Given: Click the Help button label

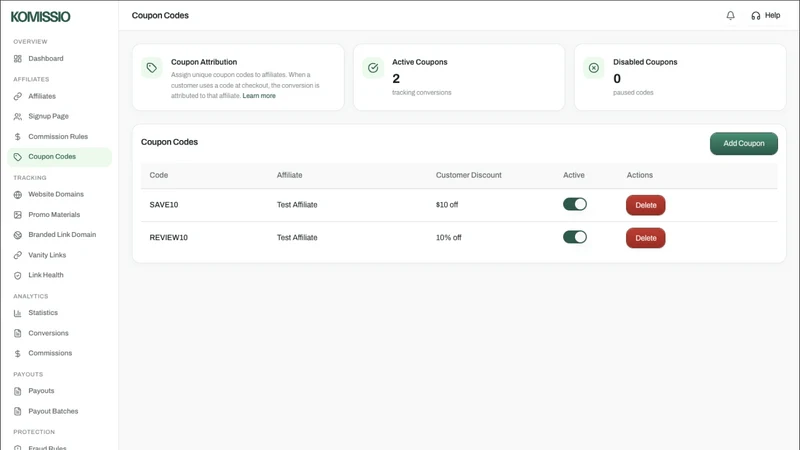Looking at the screenshot, I should click(772, 15).
